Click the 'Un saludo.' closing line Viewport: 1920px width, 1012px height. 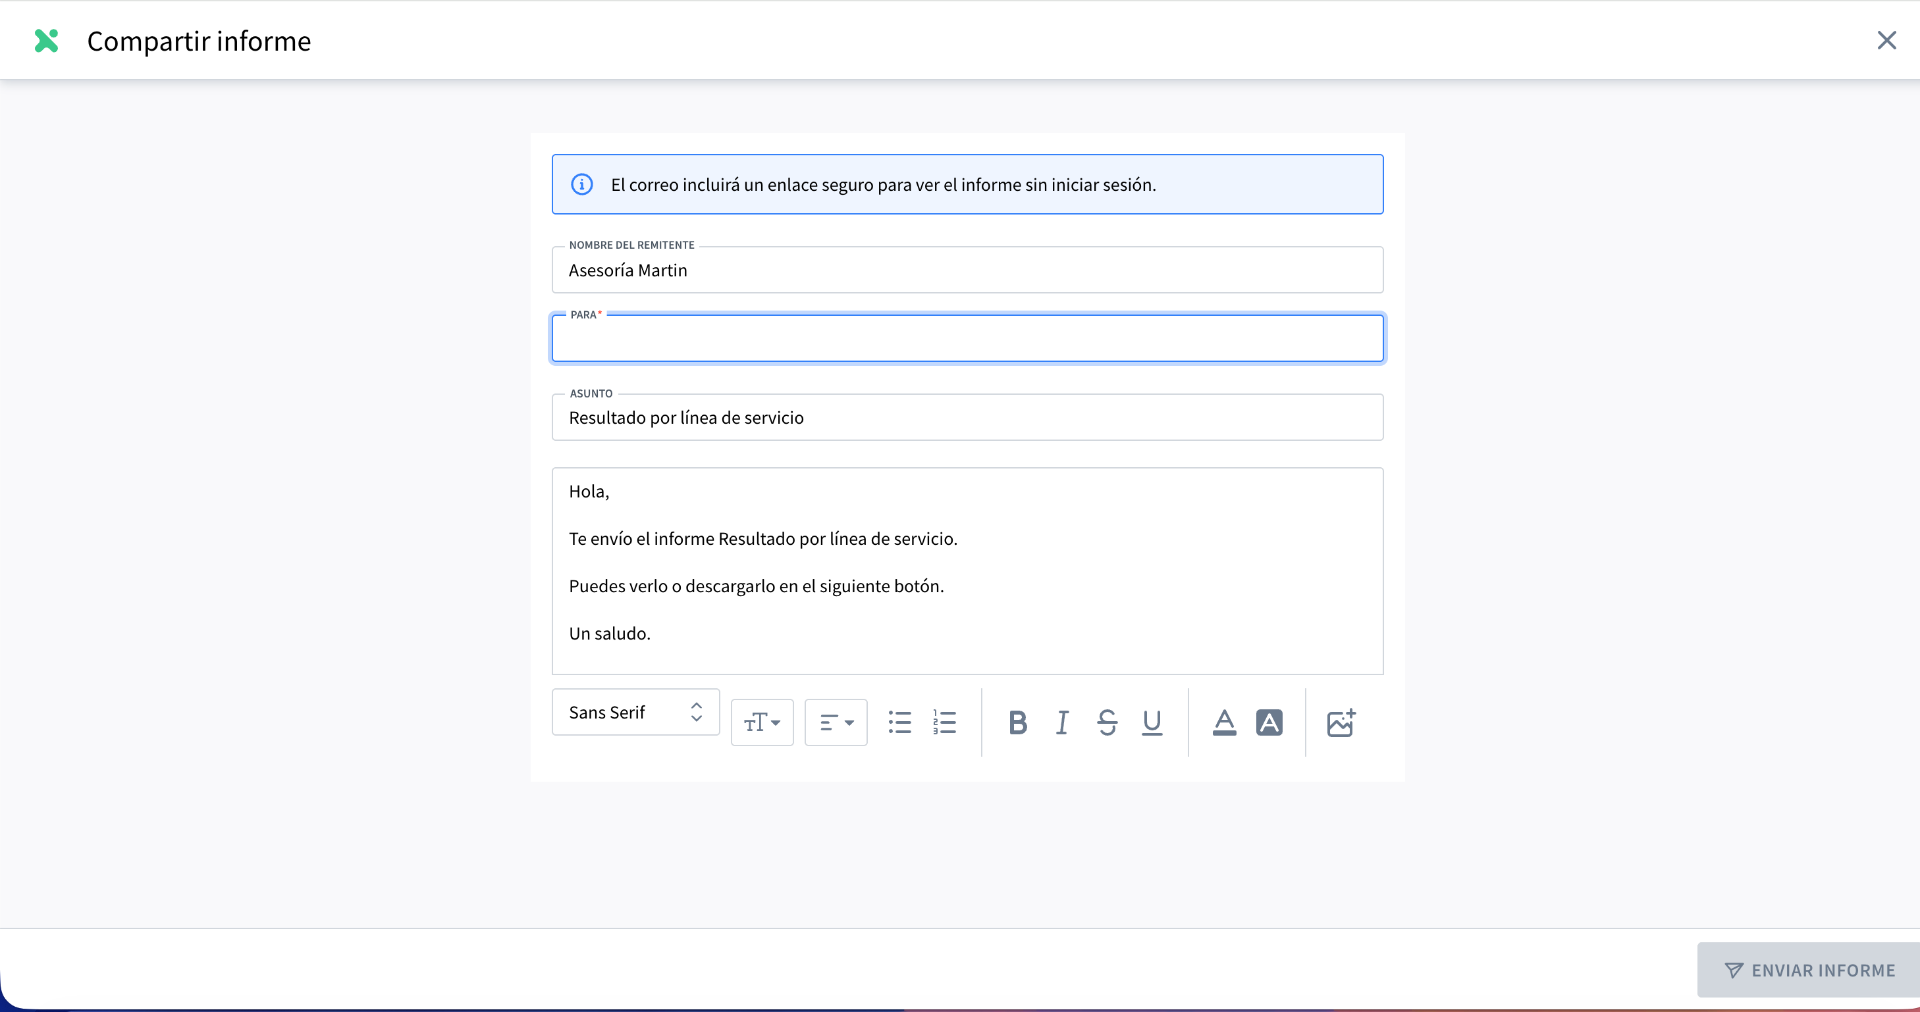coord(610,633)
